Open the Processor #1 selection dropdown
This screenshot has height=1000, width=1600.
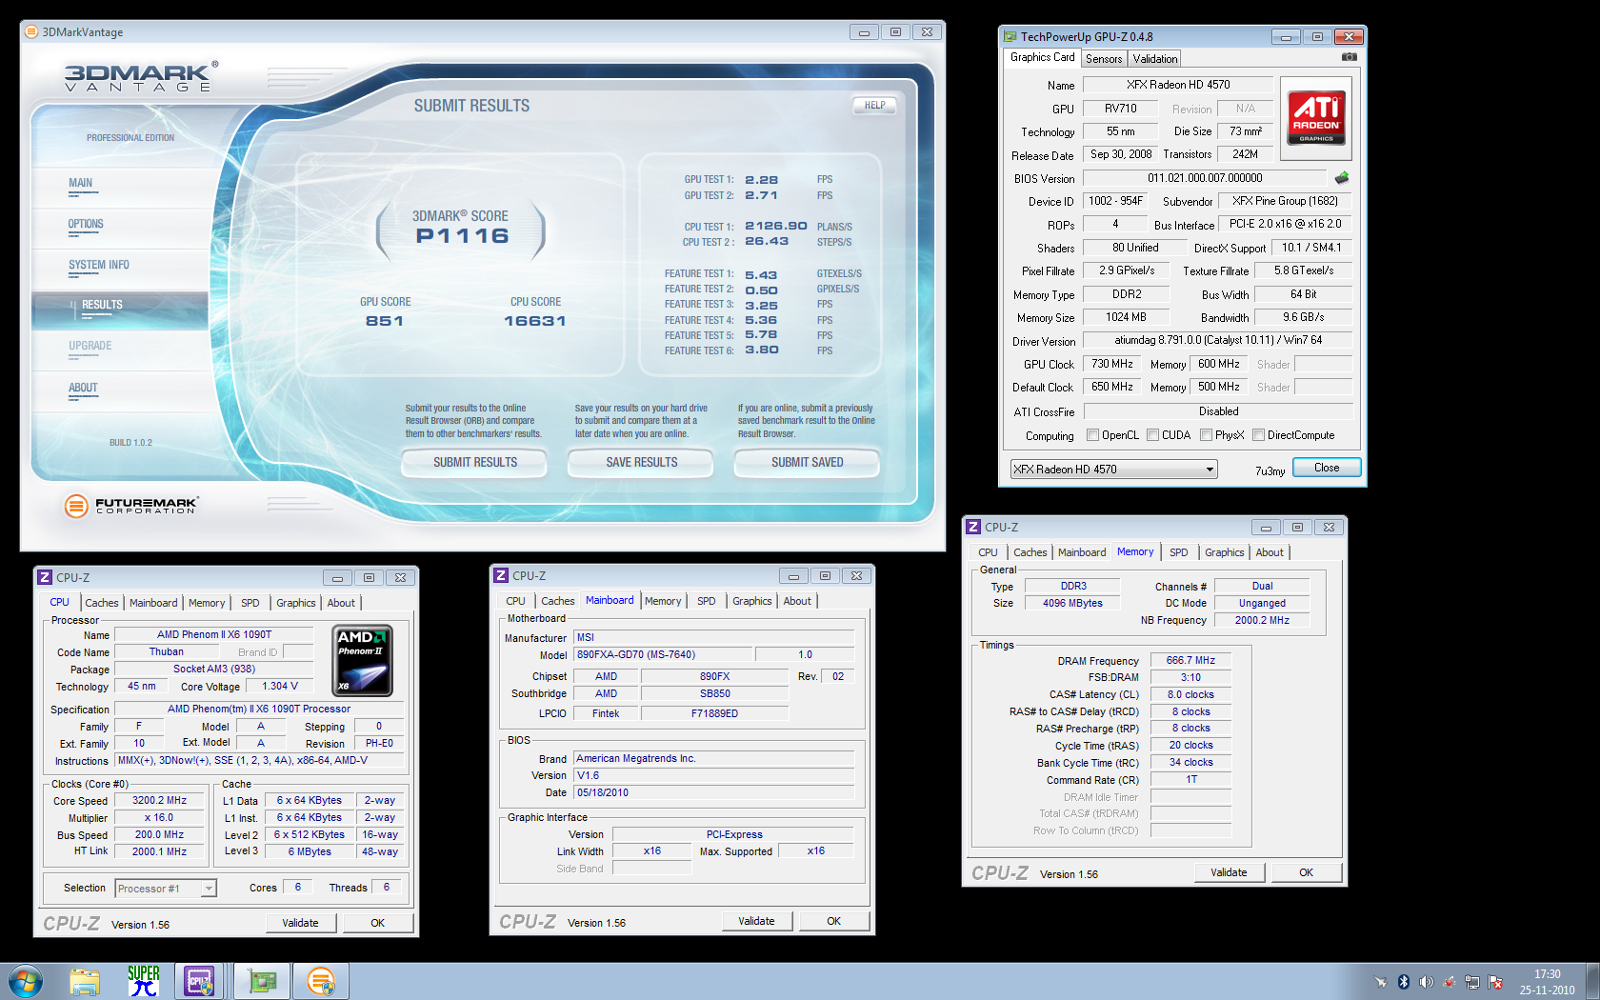pos(166,888)
